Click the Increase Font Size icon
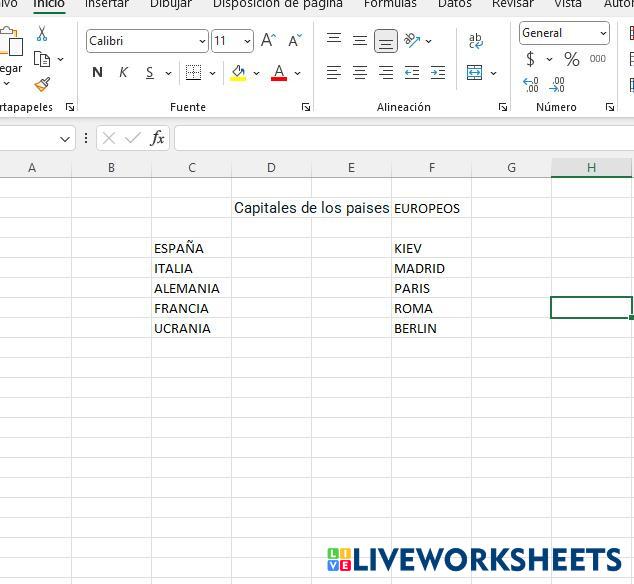The width and height of the screenshot is (634, 584). 268,41
